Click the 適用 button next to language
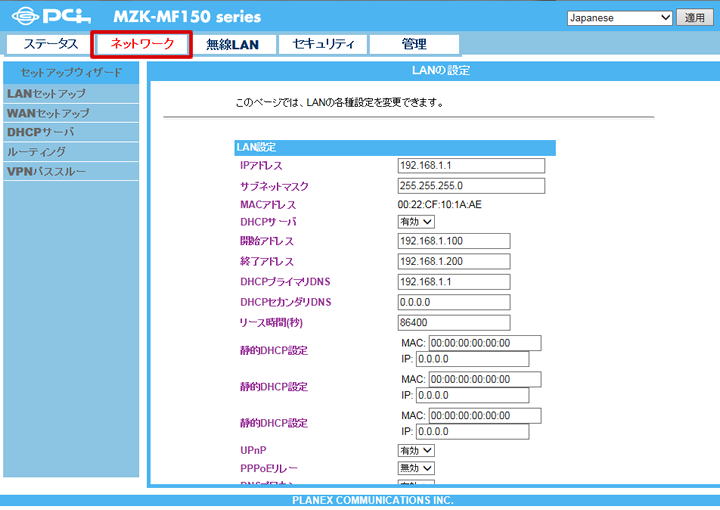 694,18
